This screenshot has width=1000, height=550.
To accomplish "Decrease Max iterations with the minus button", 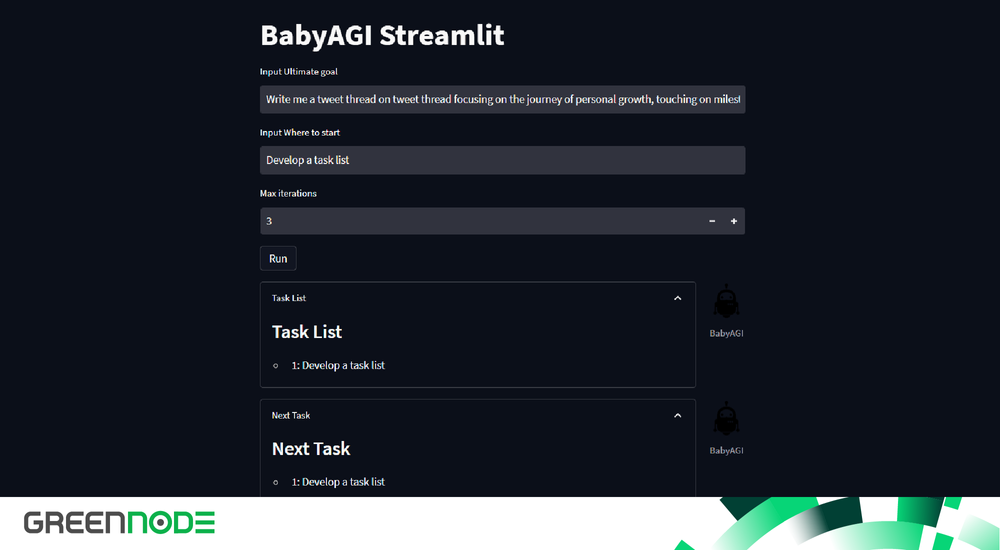I will (x=712, y=221).
